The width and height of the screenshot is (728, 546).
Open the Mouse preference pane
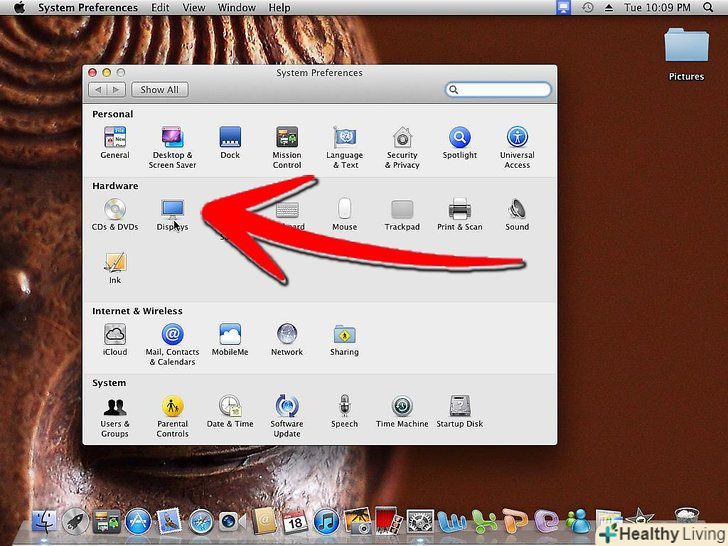(344, 214)
